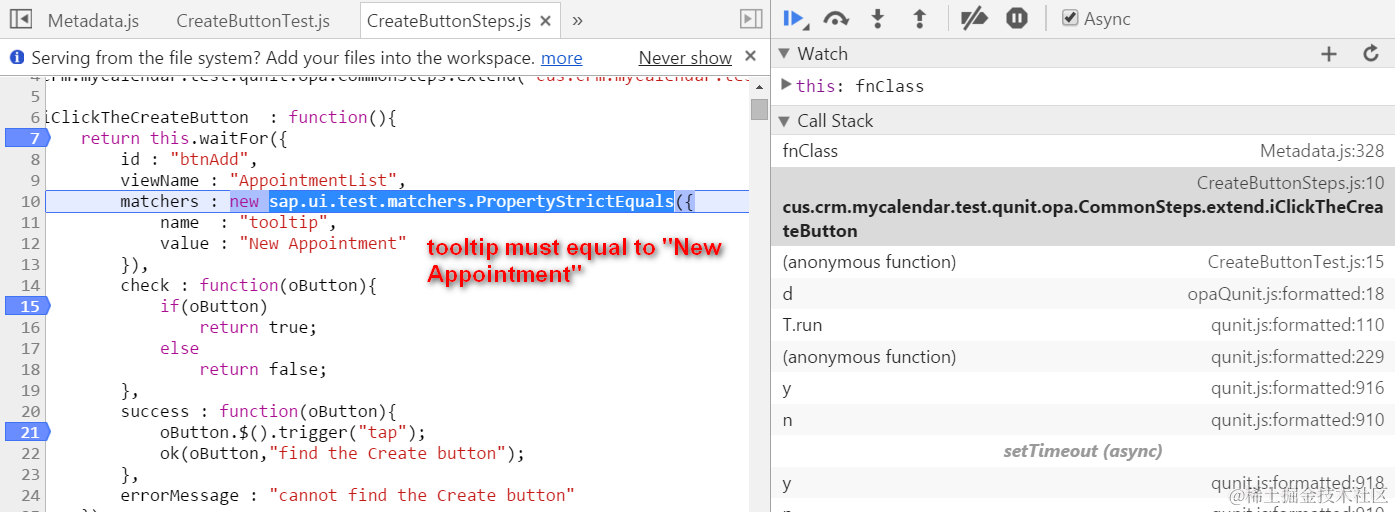Click the 'more' link in info bar
Image resolution: width=1395 pixels, height=512 pixels.
point(561,58)
